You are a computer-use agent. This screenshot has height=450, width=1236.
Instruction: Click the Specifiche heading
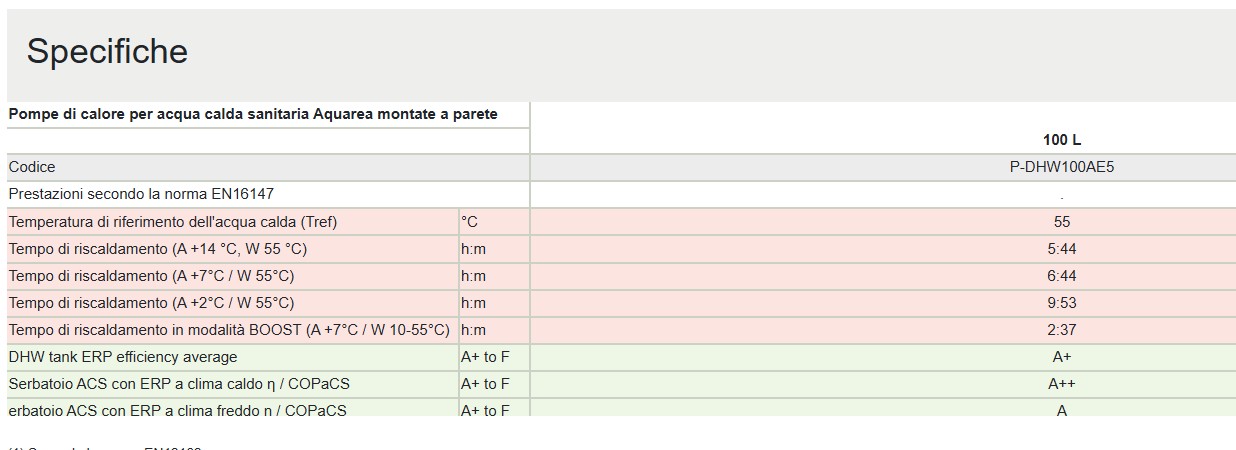107,51
